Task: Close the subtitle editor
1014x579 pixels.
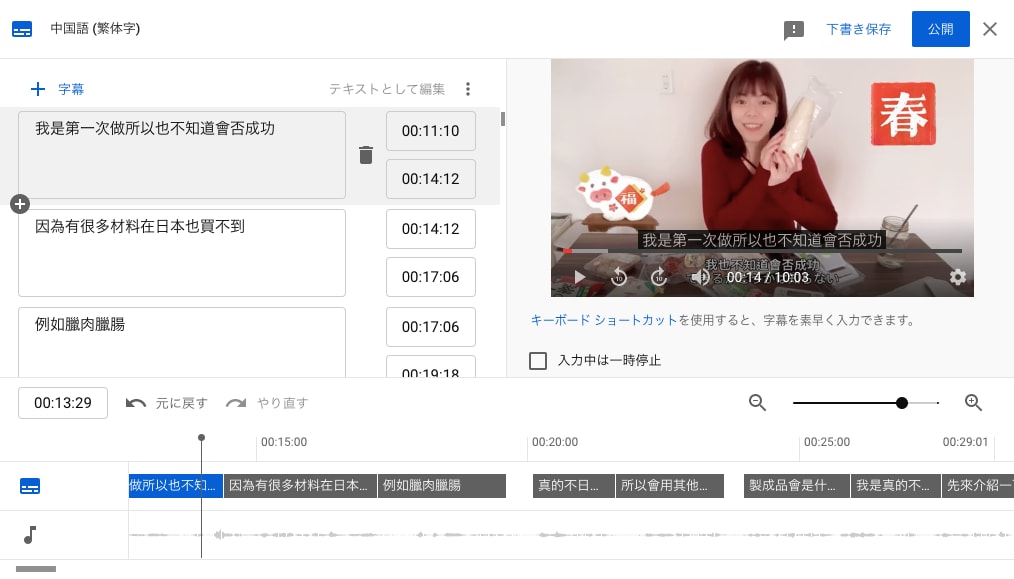Action: click(989, 29)
